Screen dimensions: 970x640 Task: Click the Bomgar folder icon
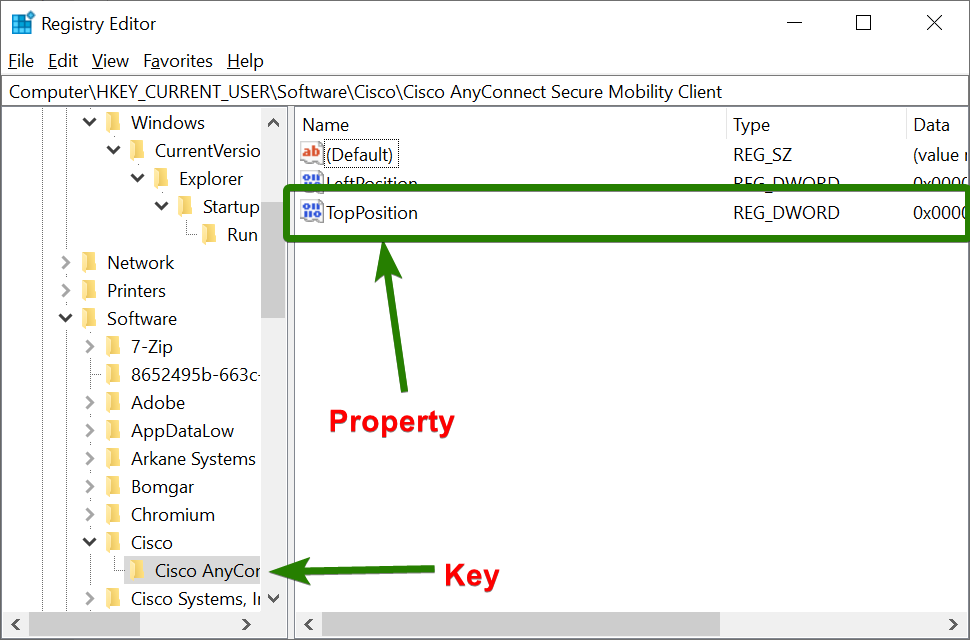click(113, 487)
